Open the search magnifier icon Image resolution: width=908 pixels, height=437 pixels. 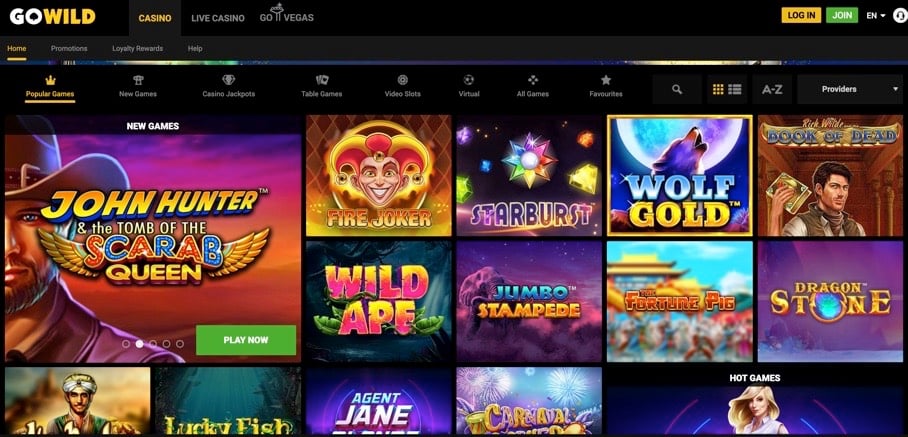coord(677,89)
